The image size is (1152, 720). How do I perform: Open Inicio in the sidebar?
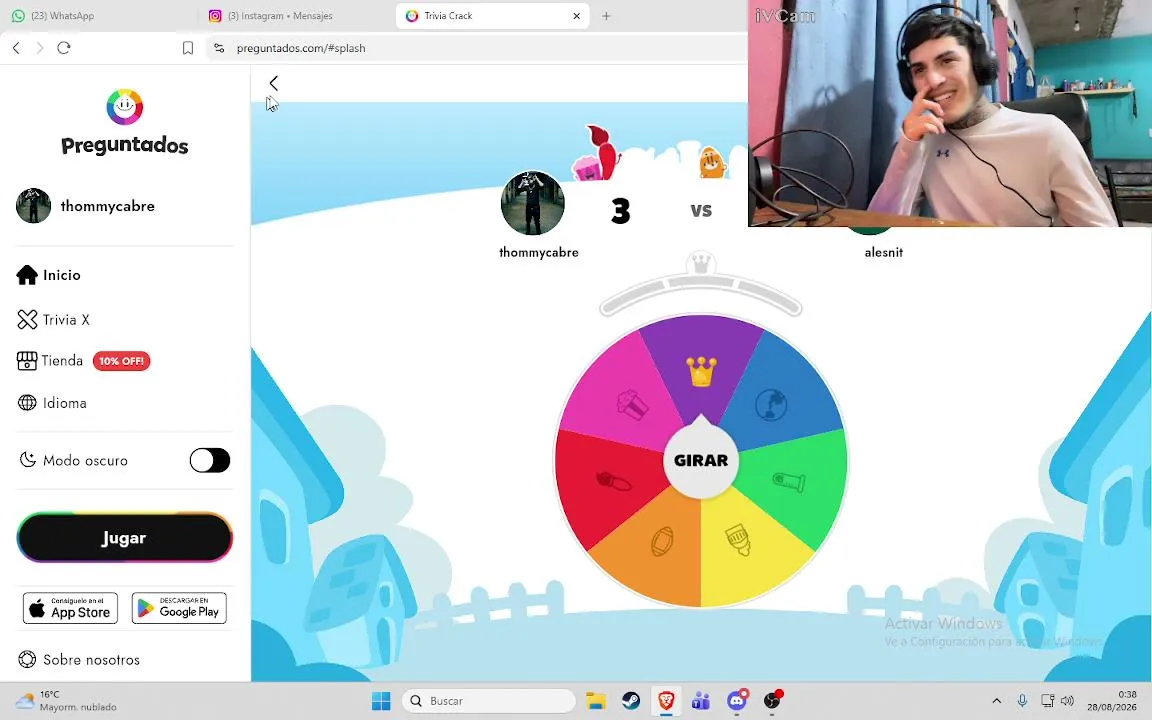pos(48,275)
